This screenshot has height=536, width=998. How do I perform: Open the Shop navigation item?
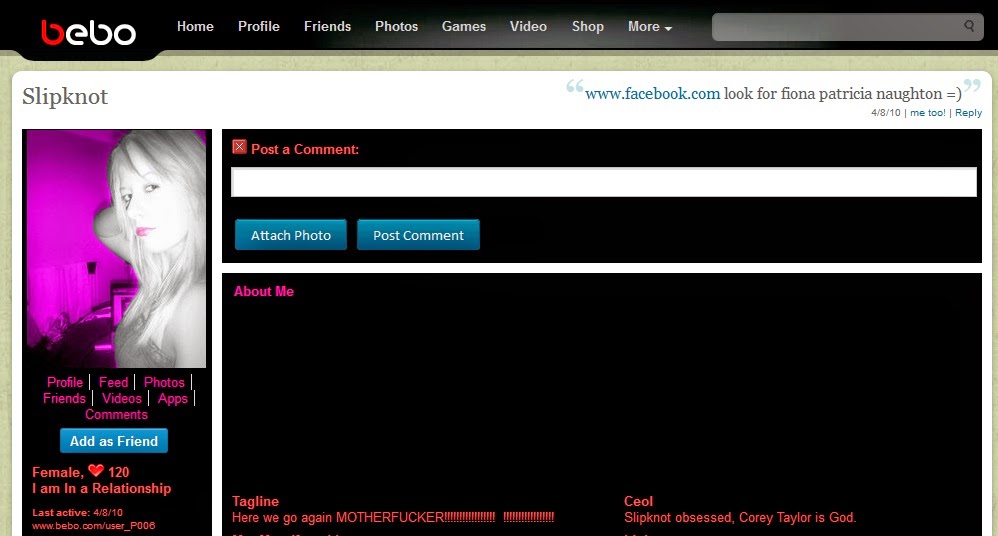587,27
